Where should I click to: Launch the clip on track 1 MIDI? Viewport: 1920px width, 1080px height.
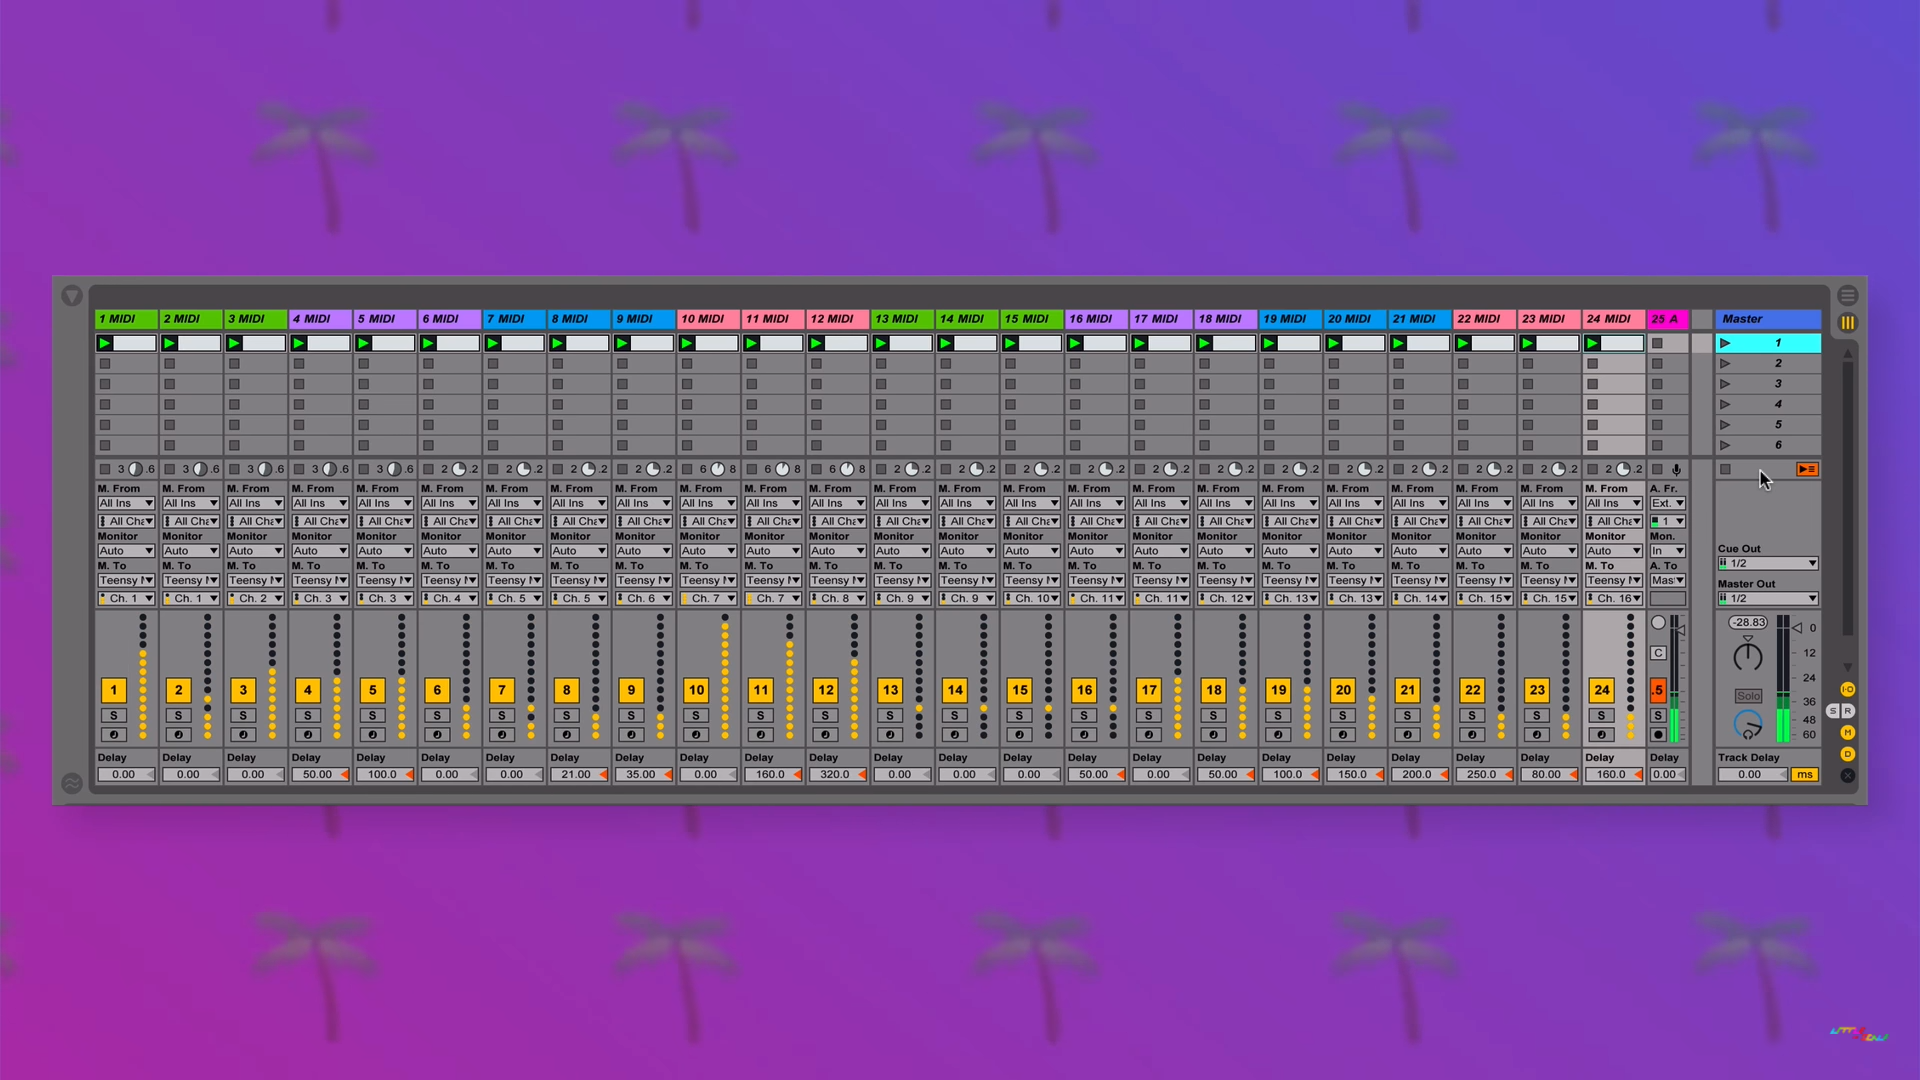105,343
